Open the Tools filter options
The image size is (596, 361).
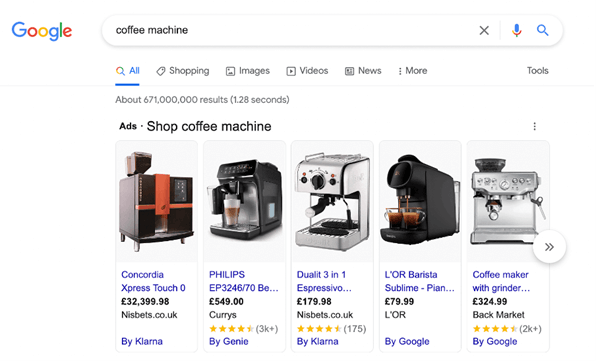[x=537, y=71]
